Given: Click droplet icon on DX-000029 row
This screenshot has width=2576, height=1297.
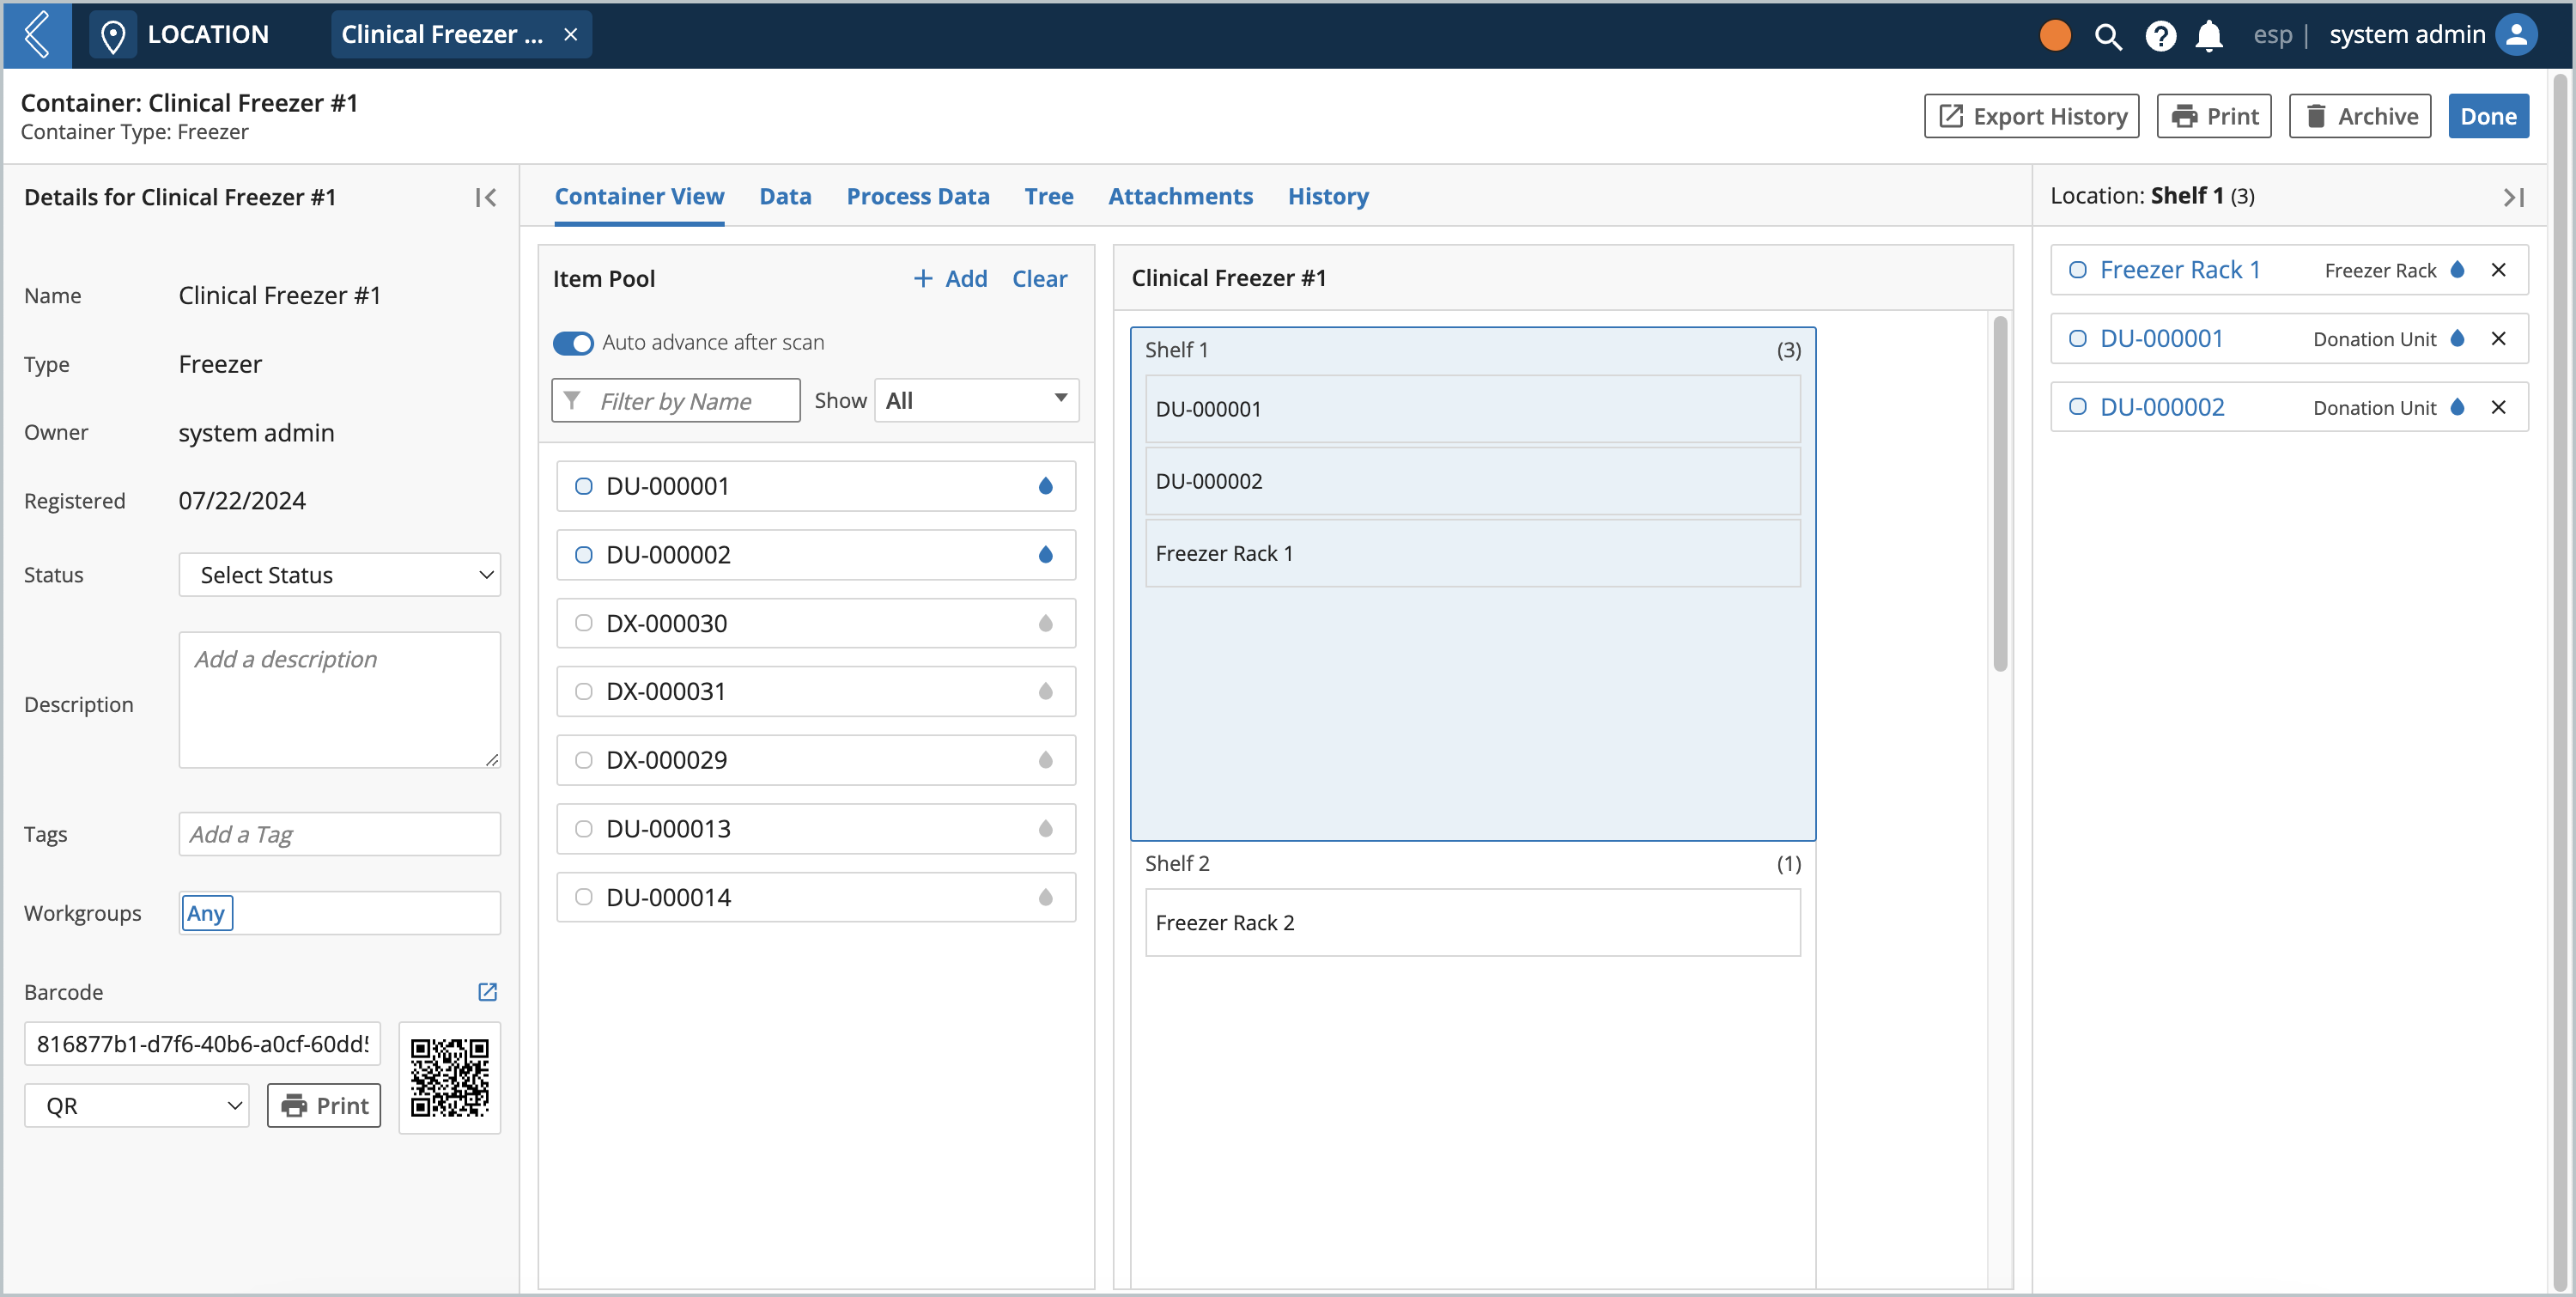Looking at the screenshot, I should point(1045,760).
